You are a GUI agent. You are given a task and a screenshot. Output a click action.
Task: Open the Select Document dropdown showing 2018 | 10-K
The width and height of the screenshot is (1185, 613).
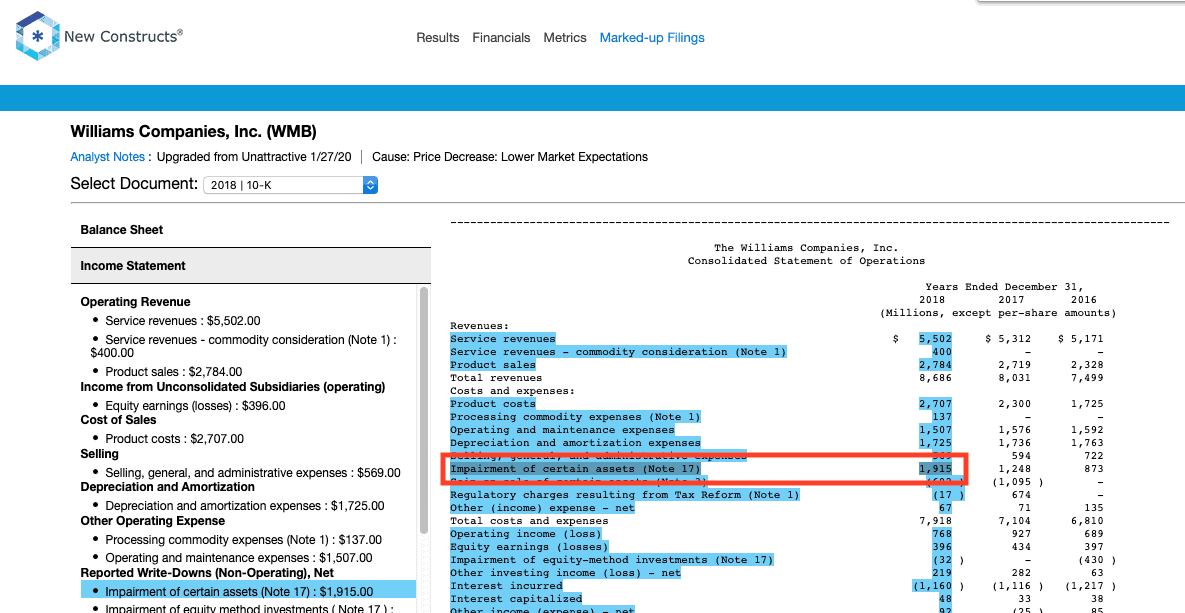click(x=290, y=184)
